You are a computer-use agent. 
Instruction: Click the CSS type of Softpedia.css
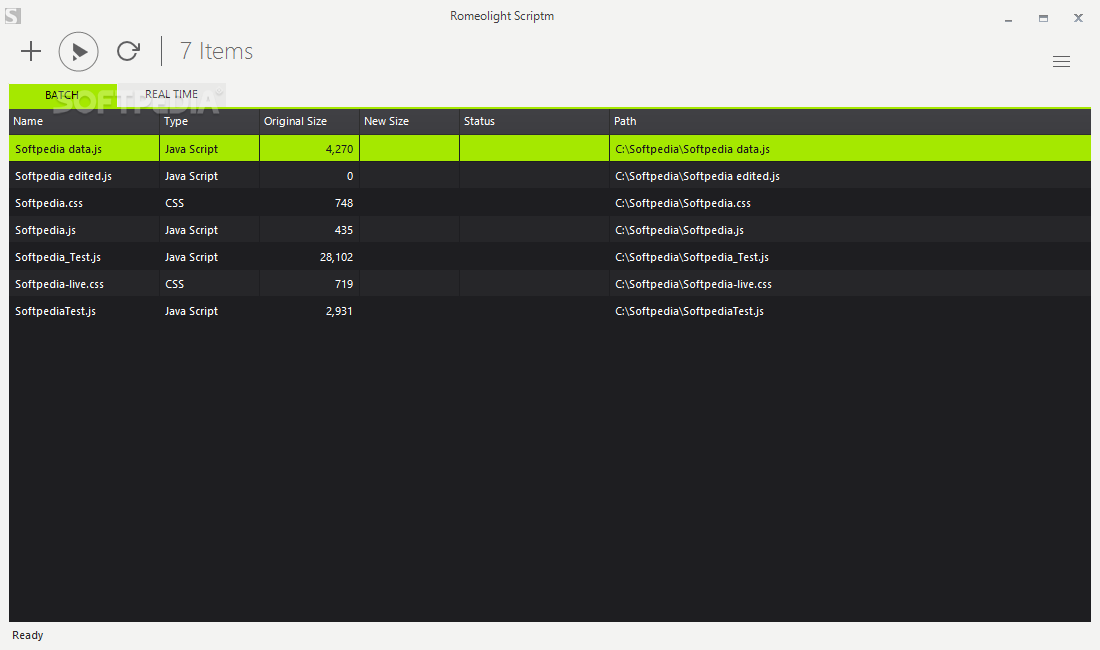pos(175,203)
